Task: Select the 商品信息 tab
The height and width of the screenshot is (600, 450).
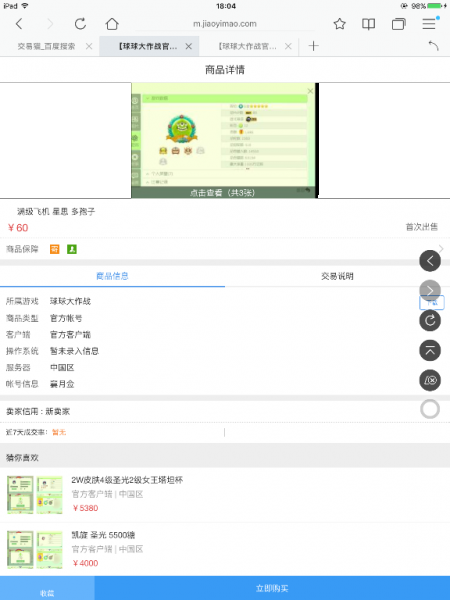Action: click(x=112, y=276)
